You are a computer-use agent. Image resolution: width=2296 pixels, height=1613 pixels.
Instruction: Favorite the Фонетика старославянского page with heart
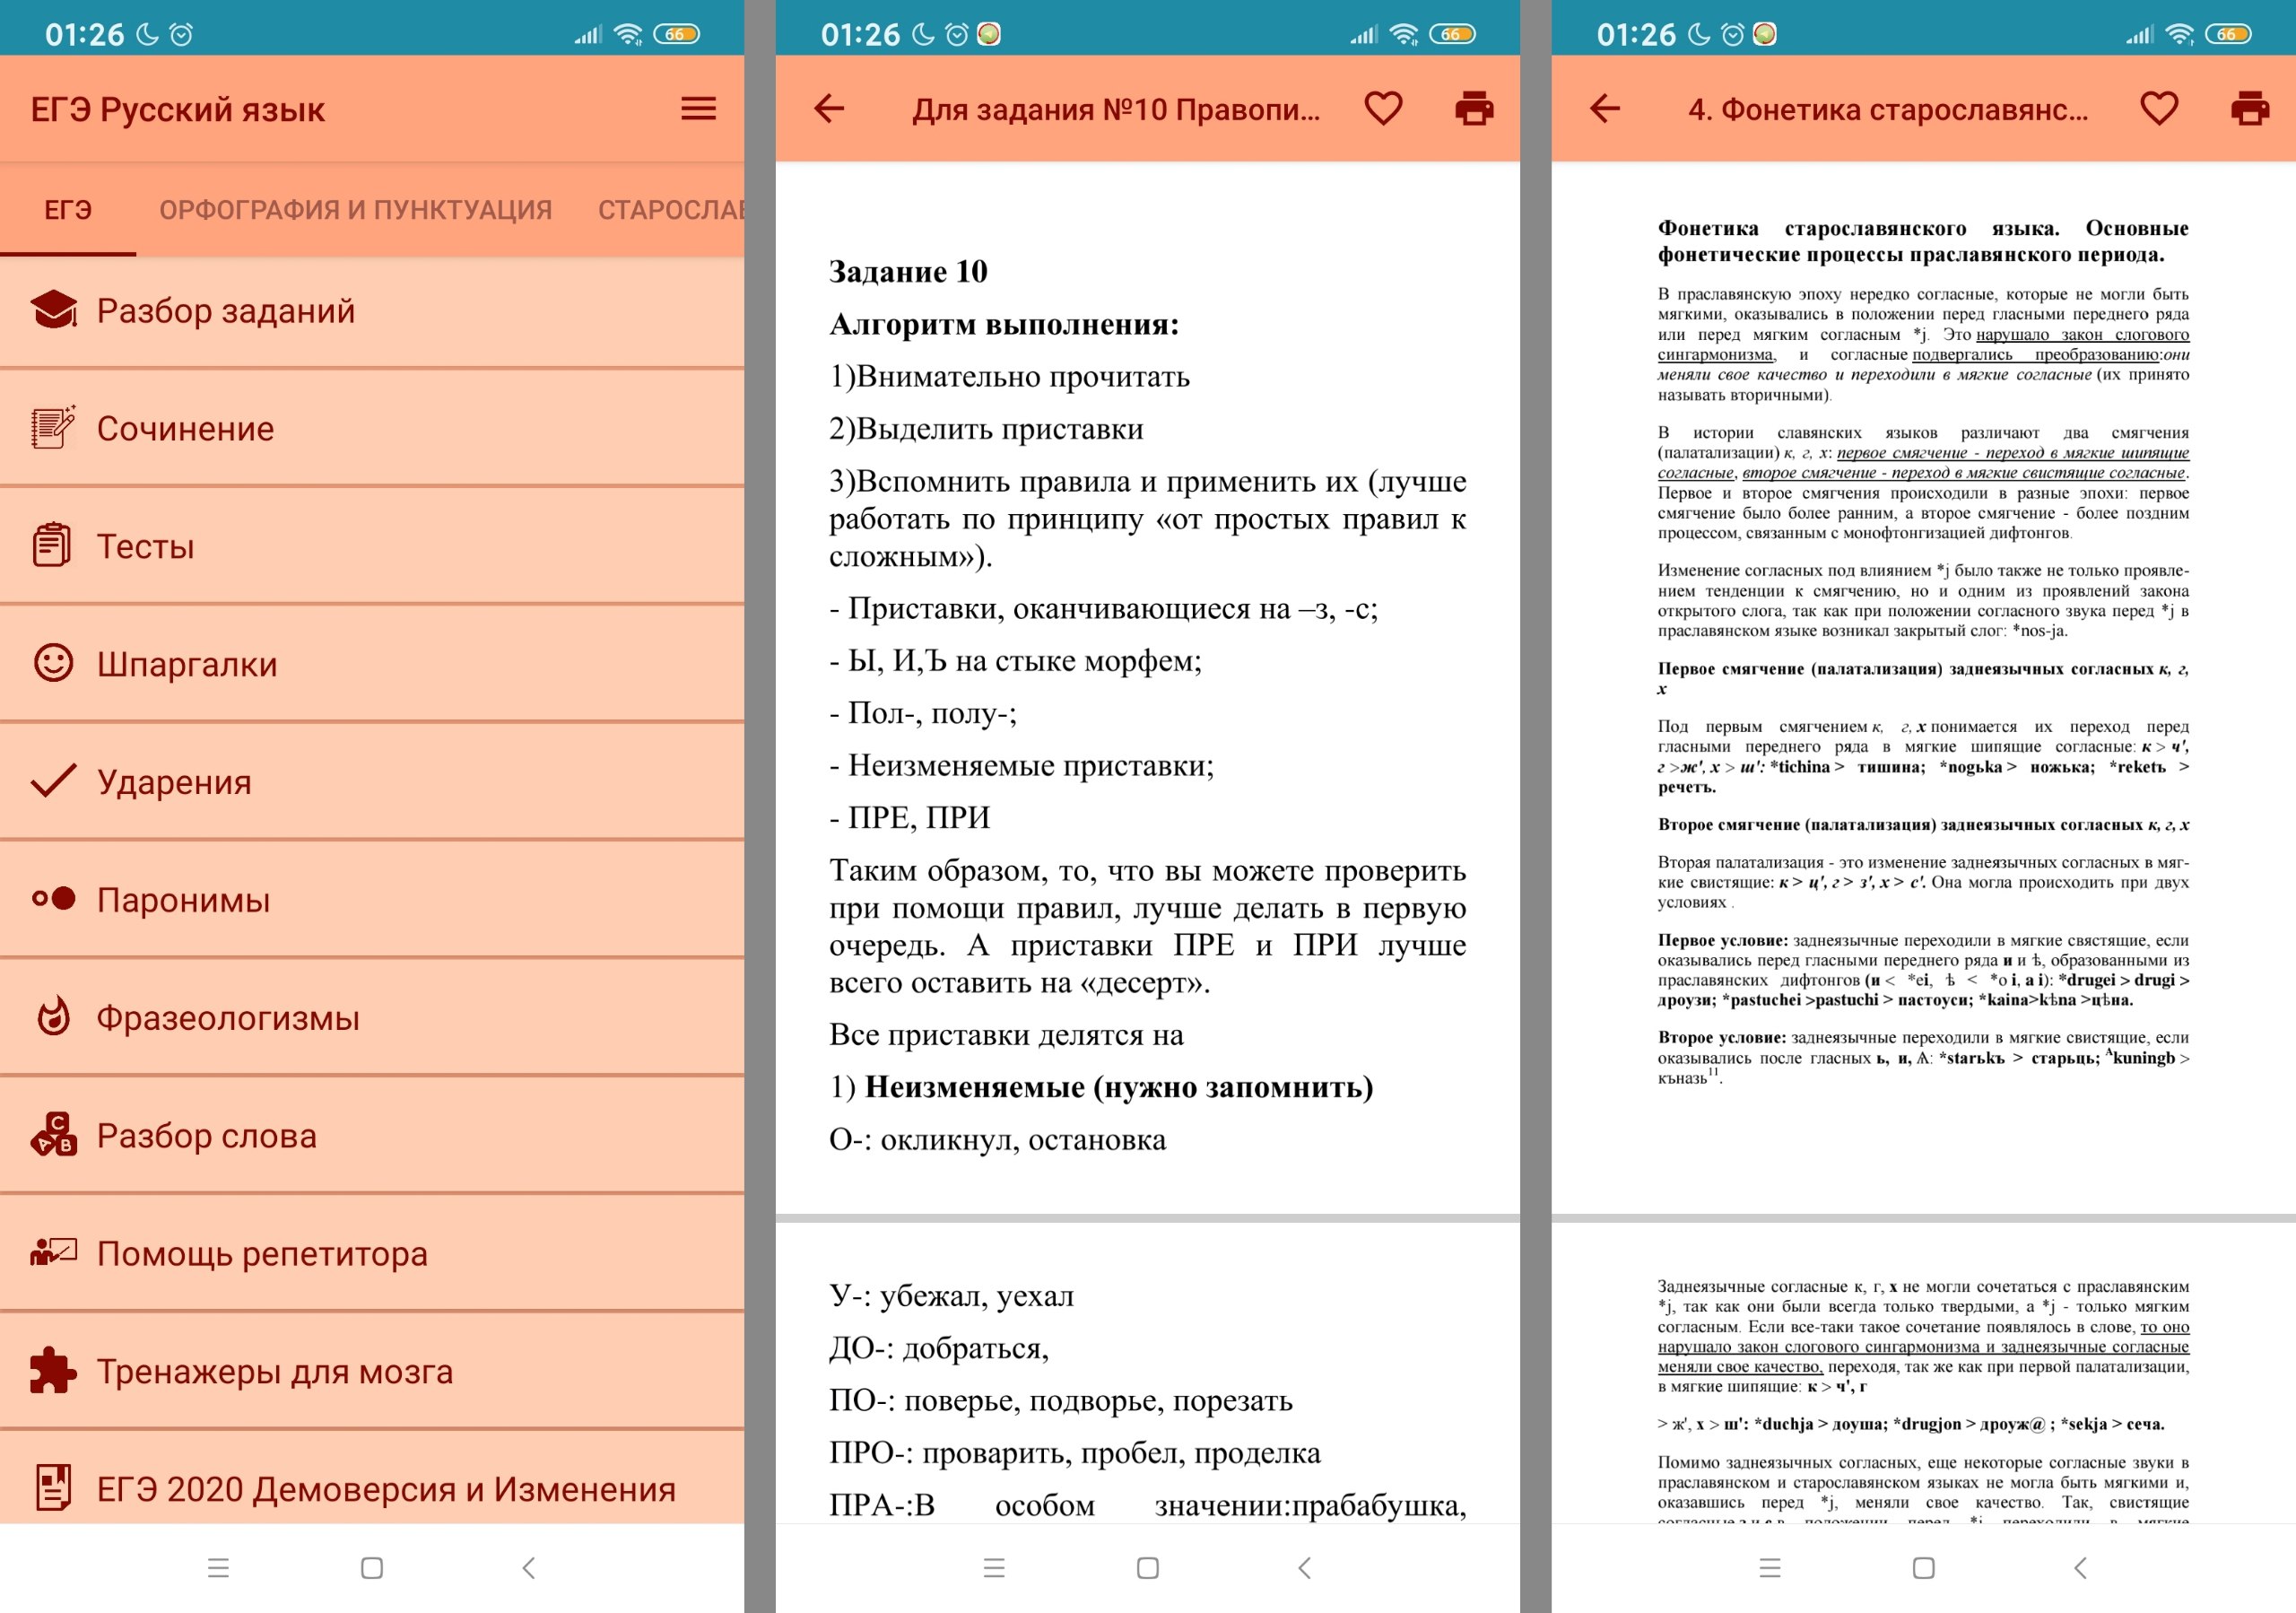coord(2159,108)
